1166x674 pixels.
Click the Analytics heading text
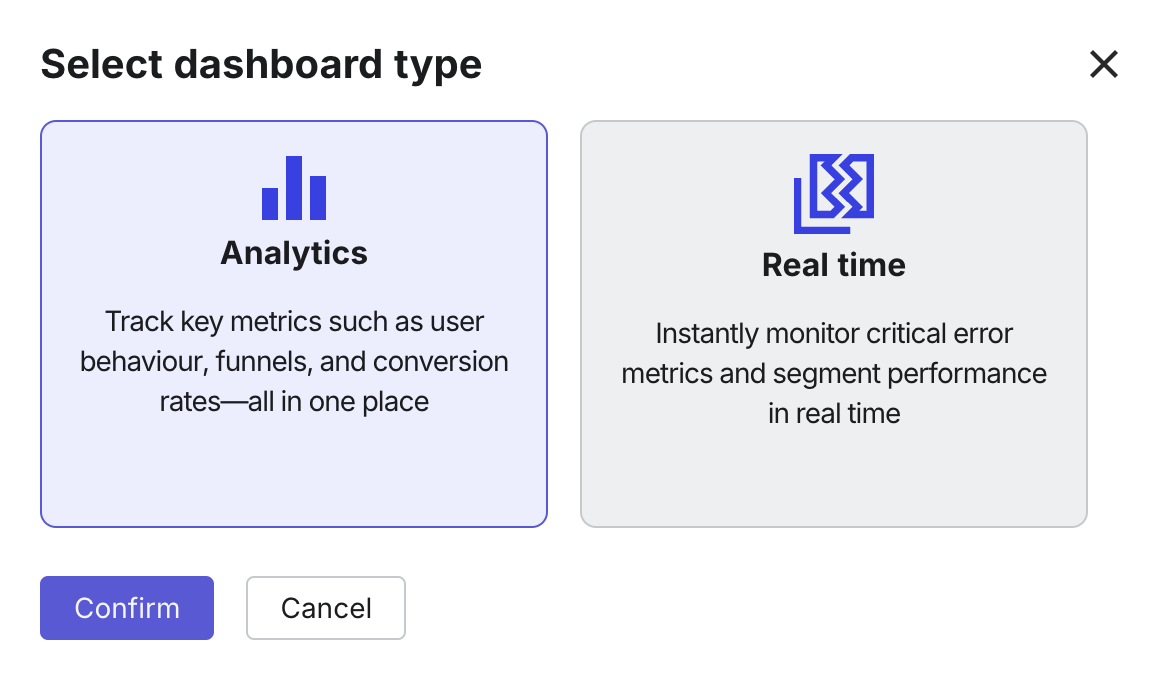[x=294, y=254]
